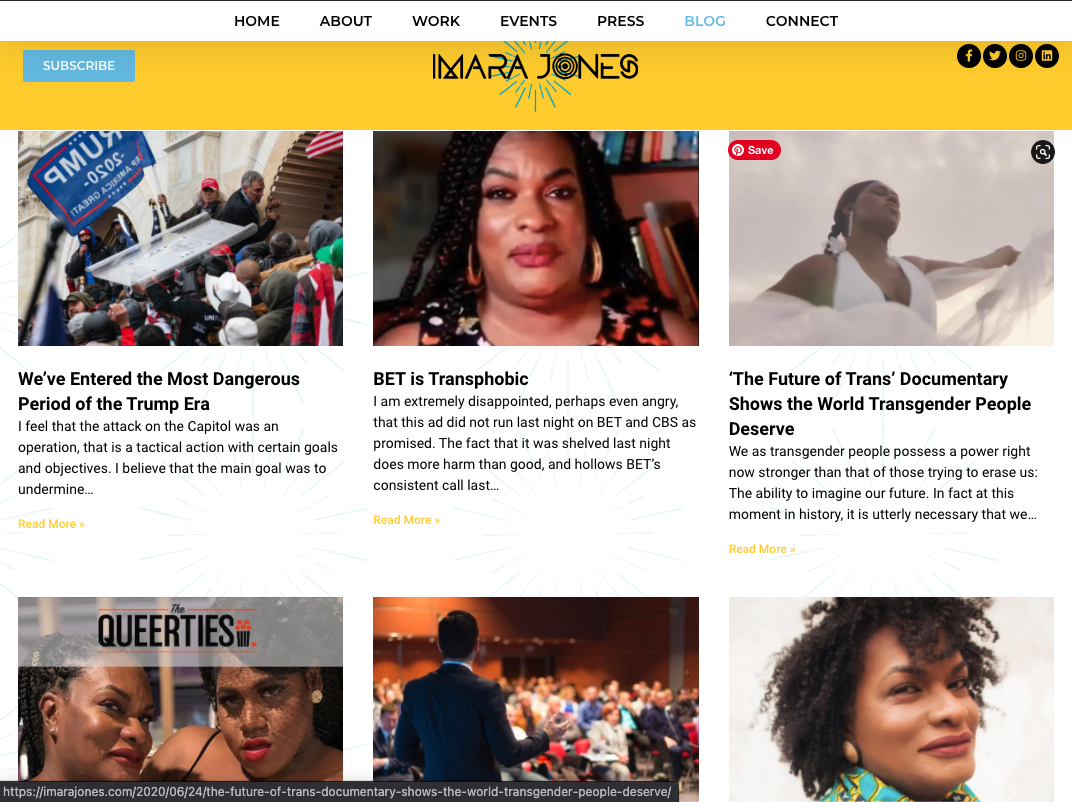Image resolution: width=1072 pixels, height=802 pixels.
Task: Open the Capitol riot article thumbnail
Action: click(180, 239)
